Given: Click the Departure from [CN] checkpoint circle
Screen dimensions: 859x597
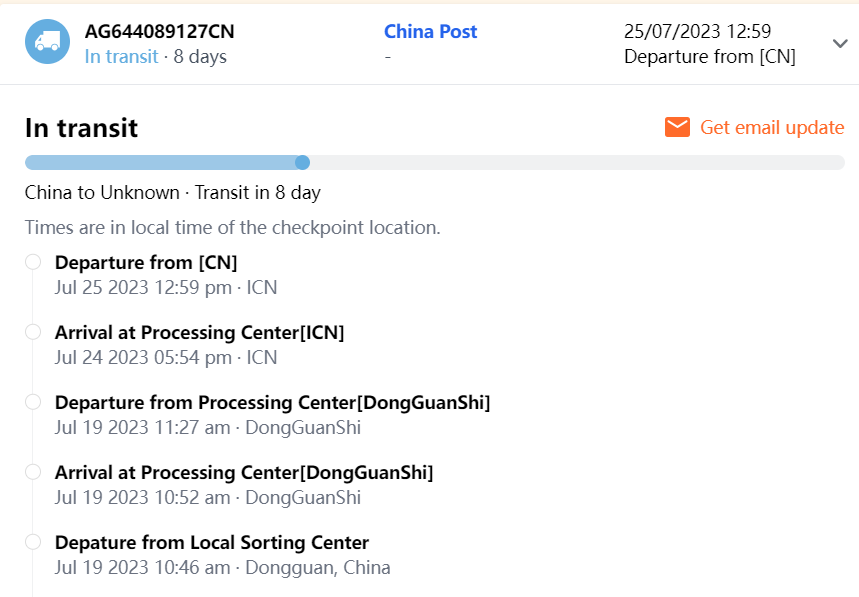Looking at the screenshot, I should (33, 262).
